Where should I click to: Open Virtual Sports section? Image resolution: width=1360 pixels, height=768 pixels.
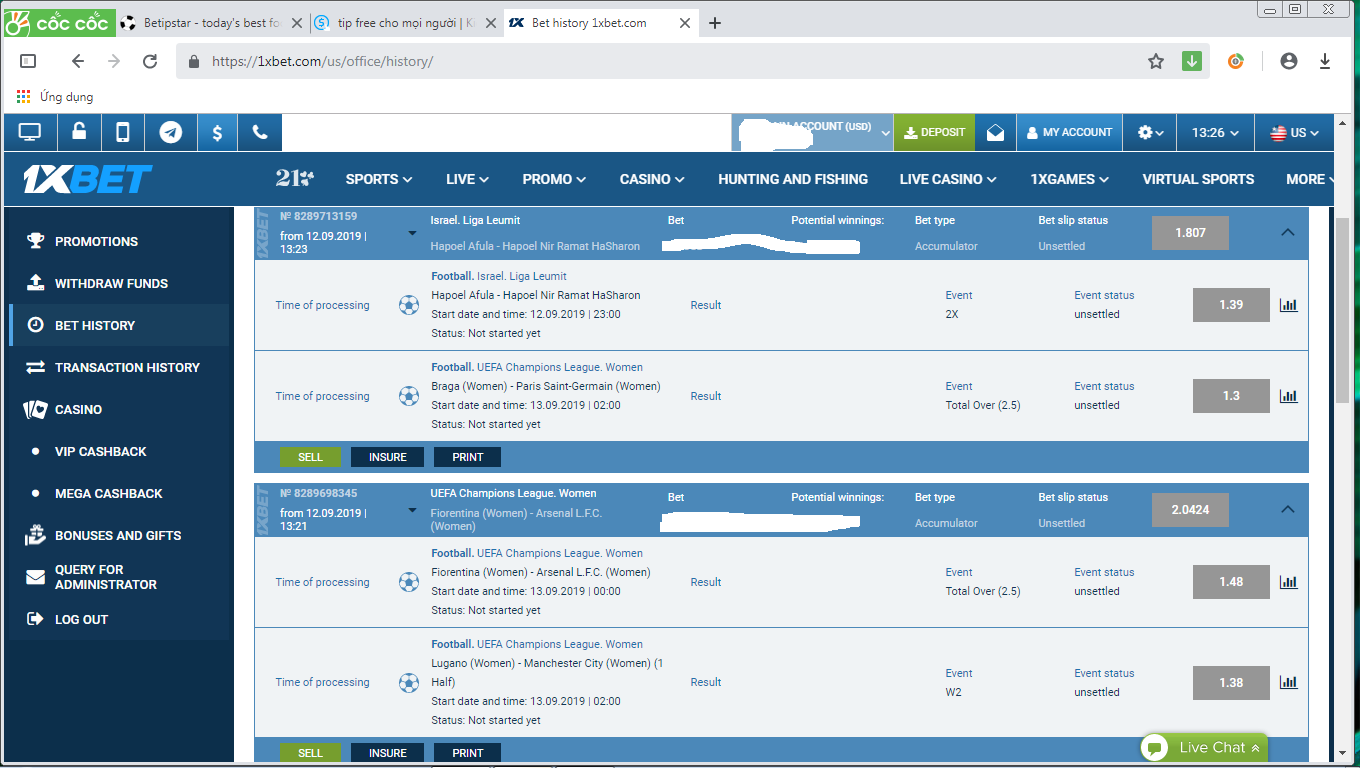pyautogui.click(x=1198, y=179)
